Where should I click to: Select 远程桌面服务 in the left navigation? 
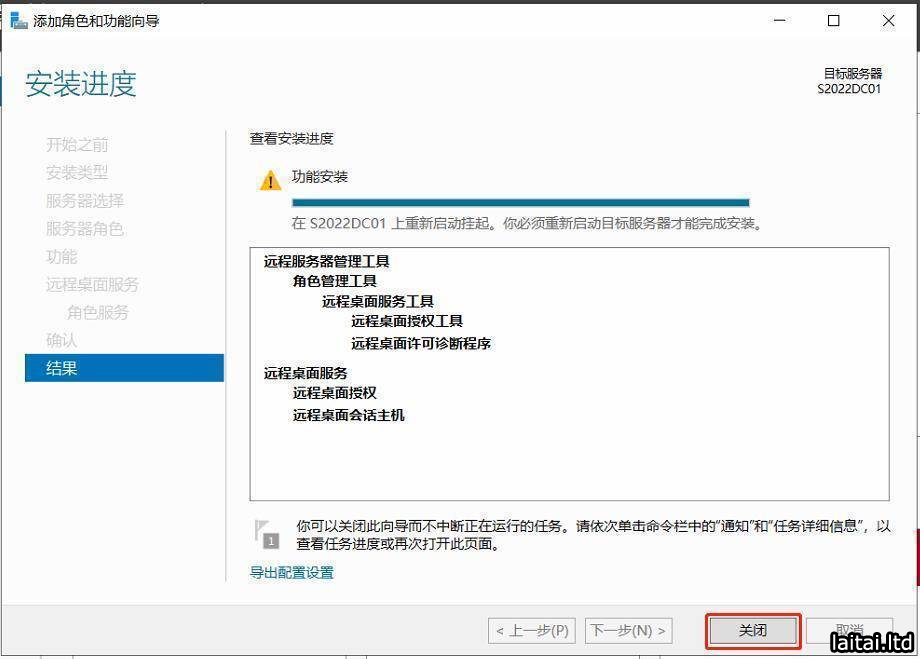click(92, 285)
